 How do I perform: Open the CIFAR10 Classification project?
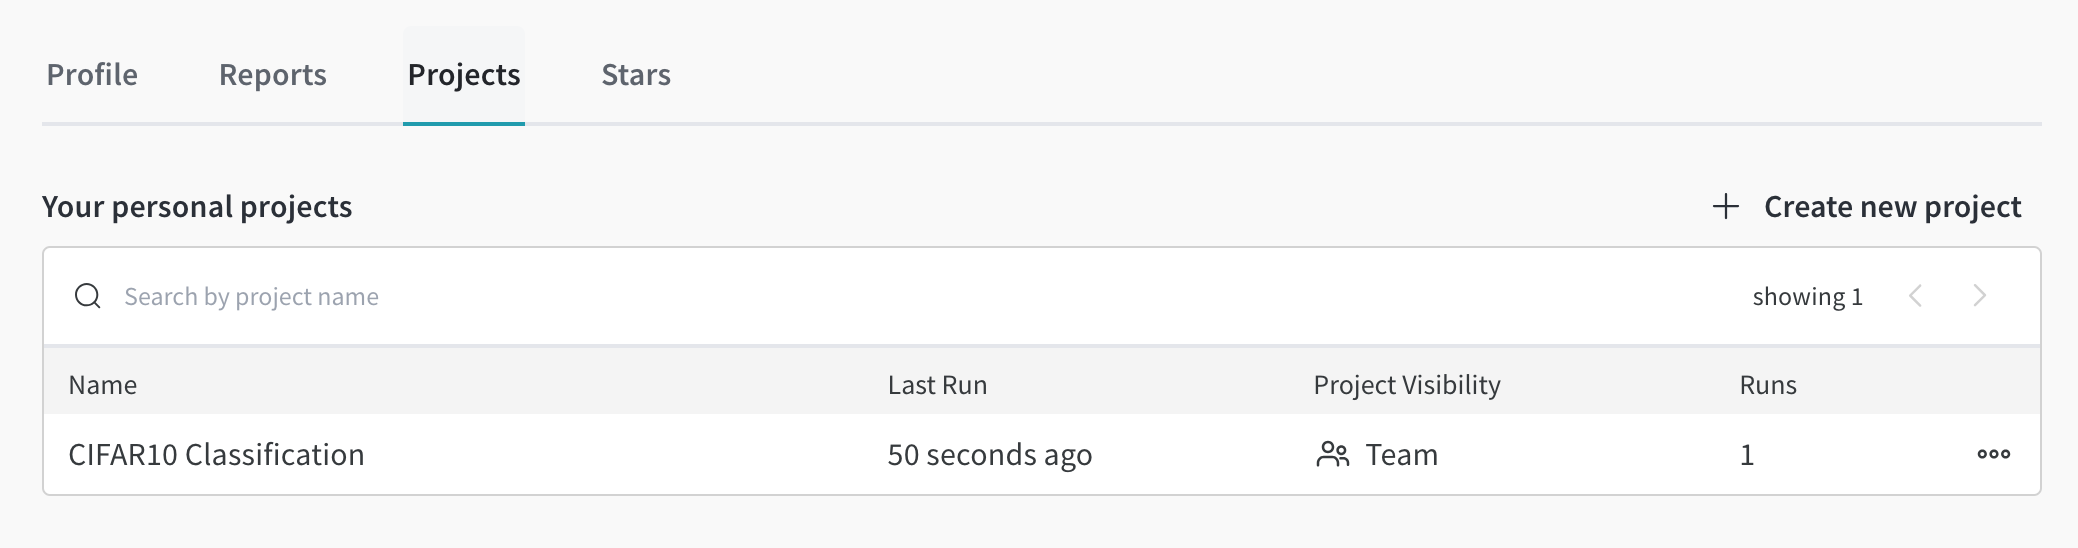click(216, 455)
